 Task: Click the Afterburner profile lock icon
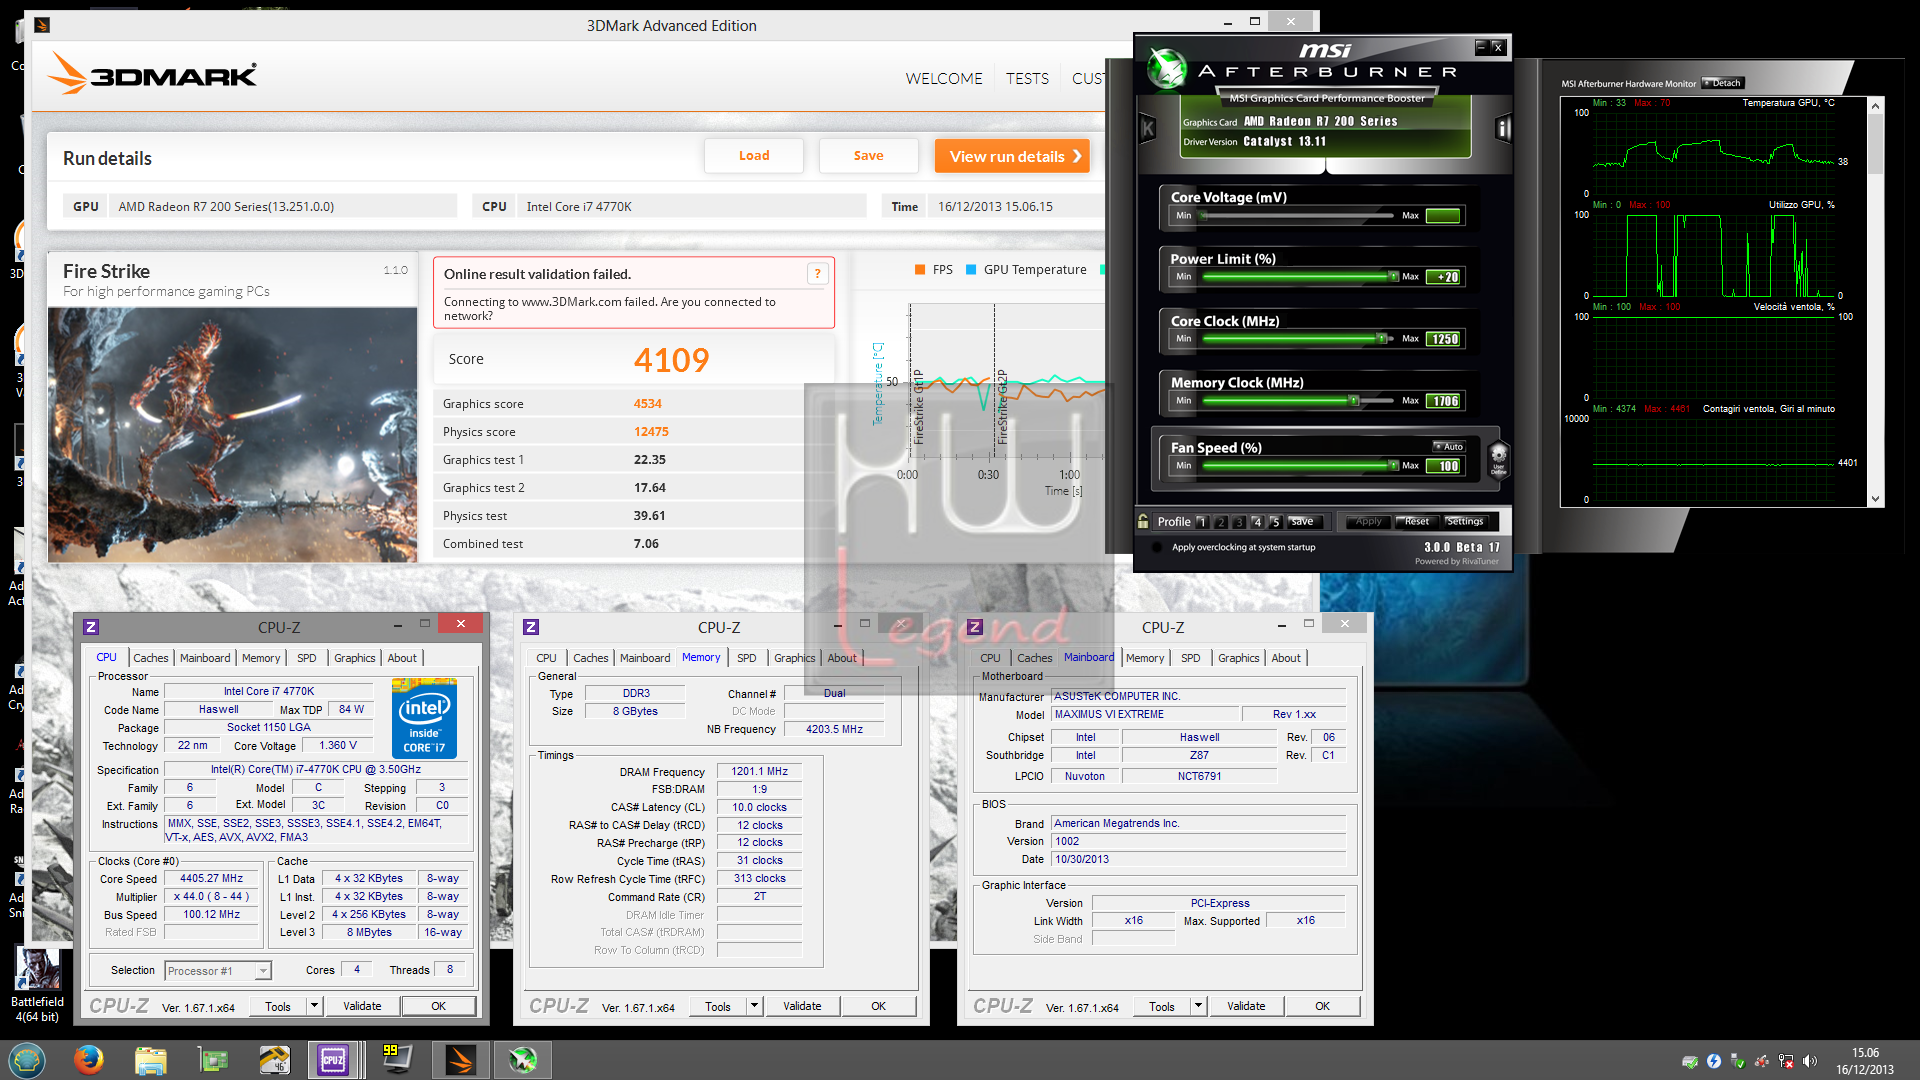point(1143,521)
